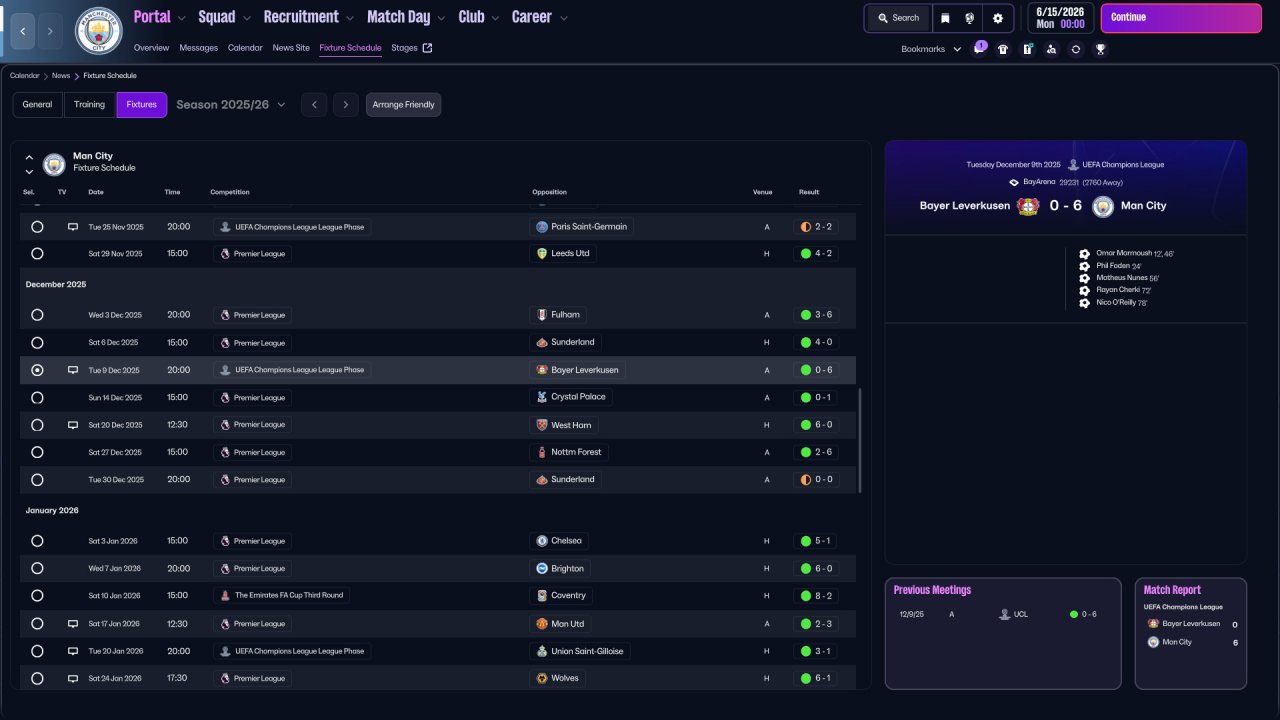The image size is (1280, 720).
Task: Select the Crystal Palace fixture radio button
Action: click(37, 397)
